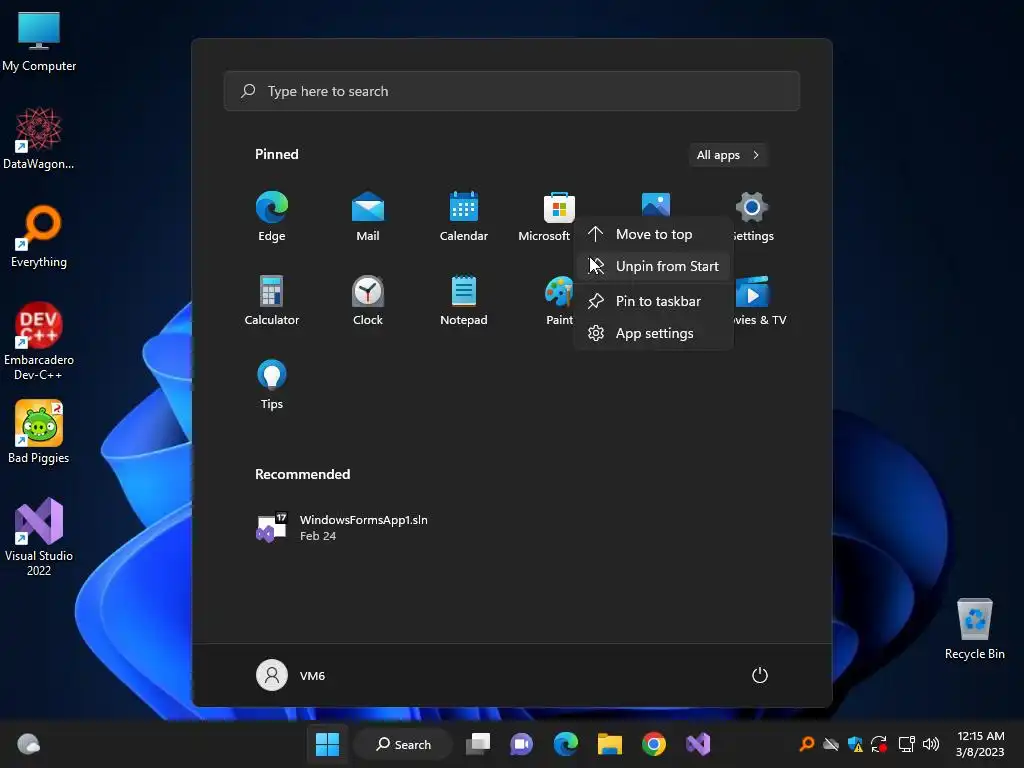Select the Everything desktop shortcut
Screen dimensions: 1024x768
[39, 236]
